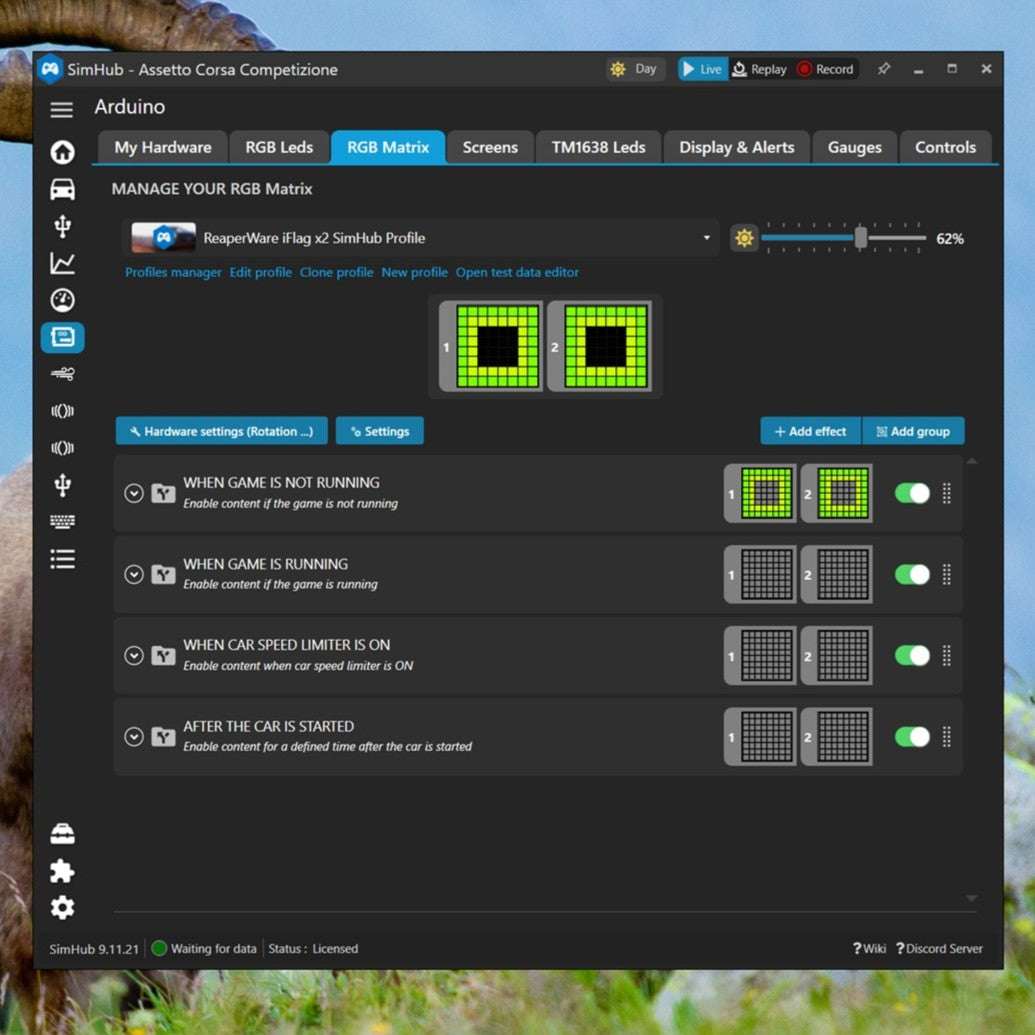
Task: Switch to the Controls tab
Action: pos(945,147)
